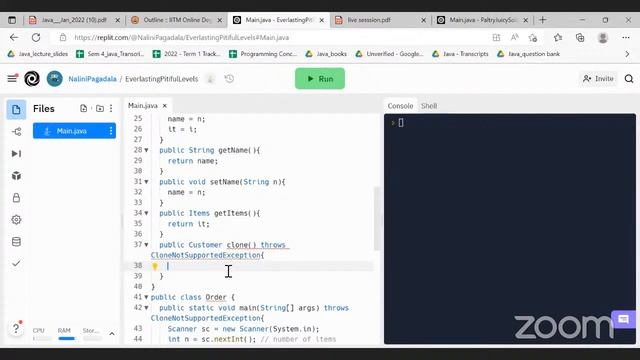
Task: Click inside the console prompt area
Action: [x=401, y=123]
